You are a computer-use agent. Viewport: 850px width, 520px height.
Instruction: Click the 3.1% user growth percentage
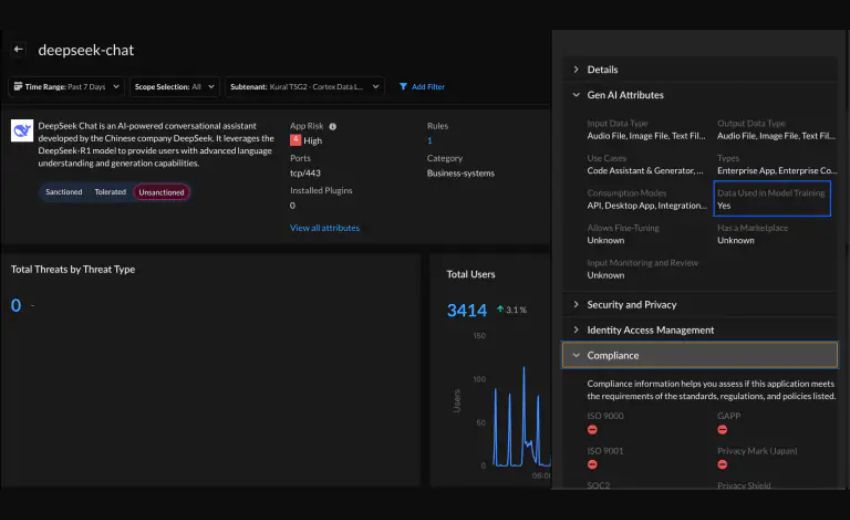pyautogui.click(x=516, y=310)
